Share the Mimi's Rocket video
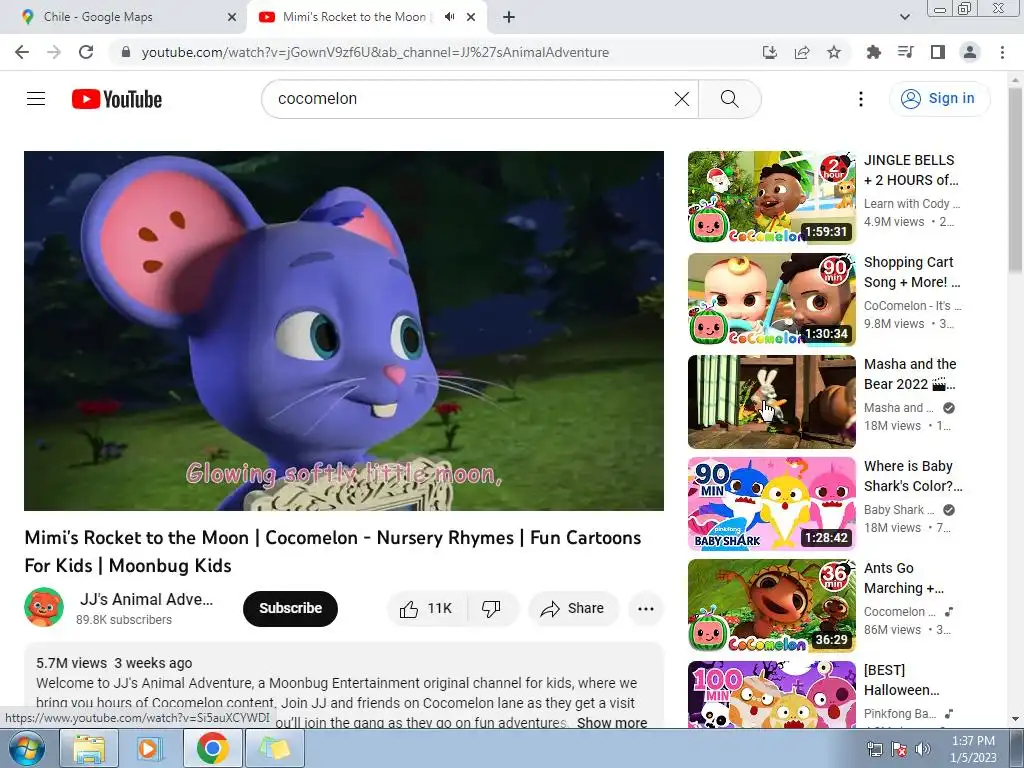This screenshot has height=768, width=1024. pos(573,609)
